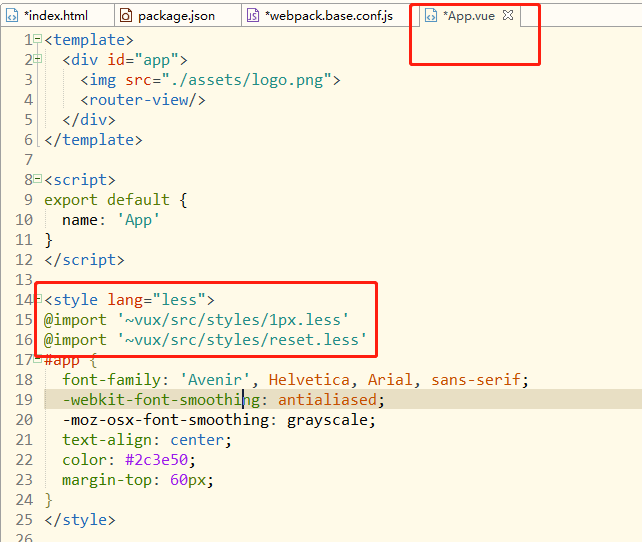Click the closing </script> tag
This screenshot has height=542, width=642.
click(84, 260)
